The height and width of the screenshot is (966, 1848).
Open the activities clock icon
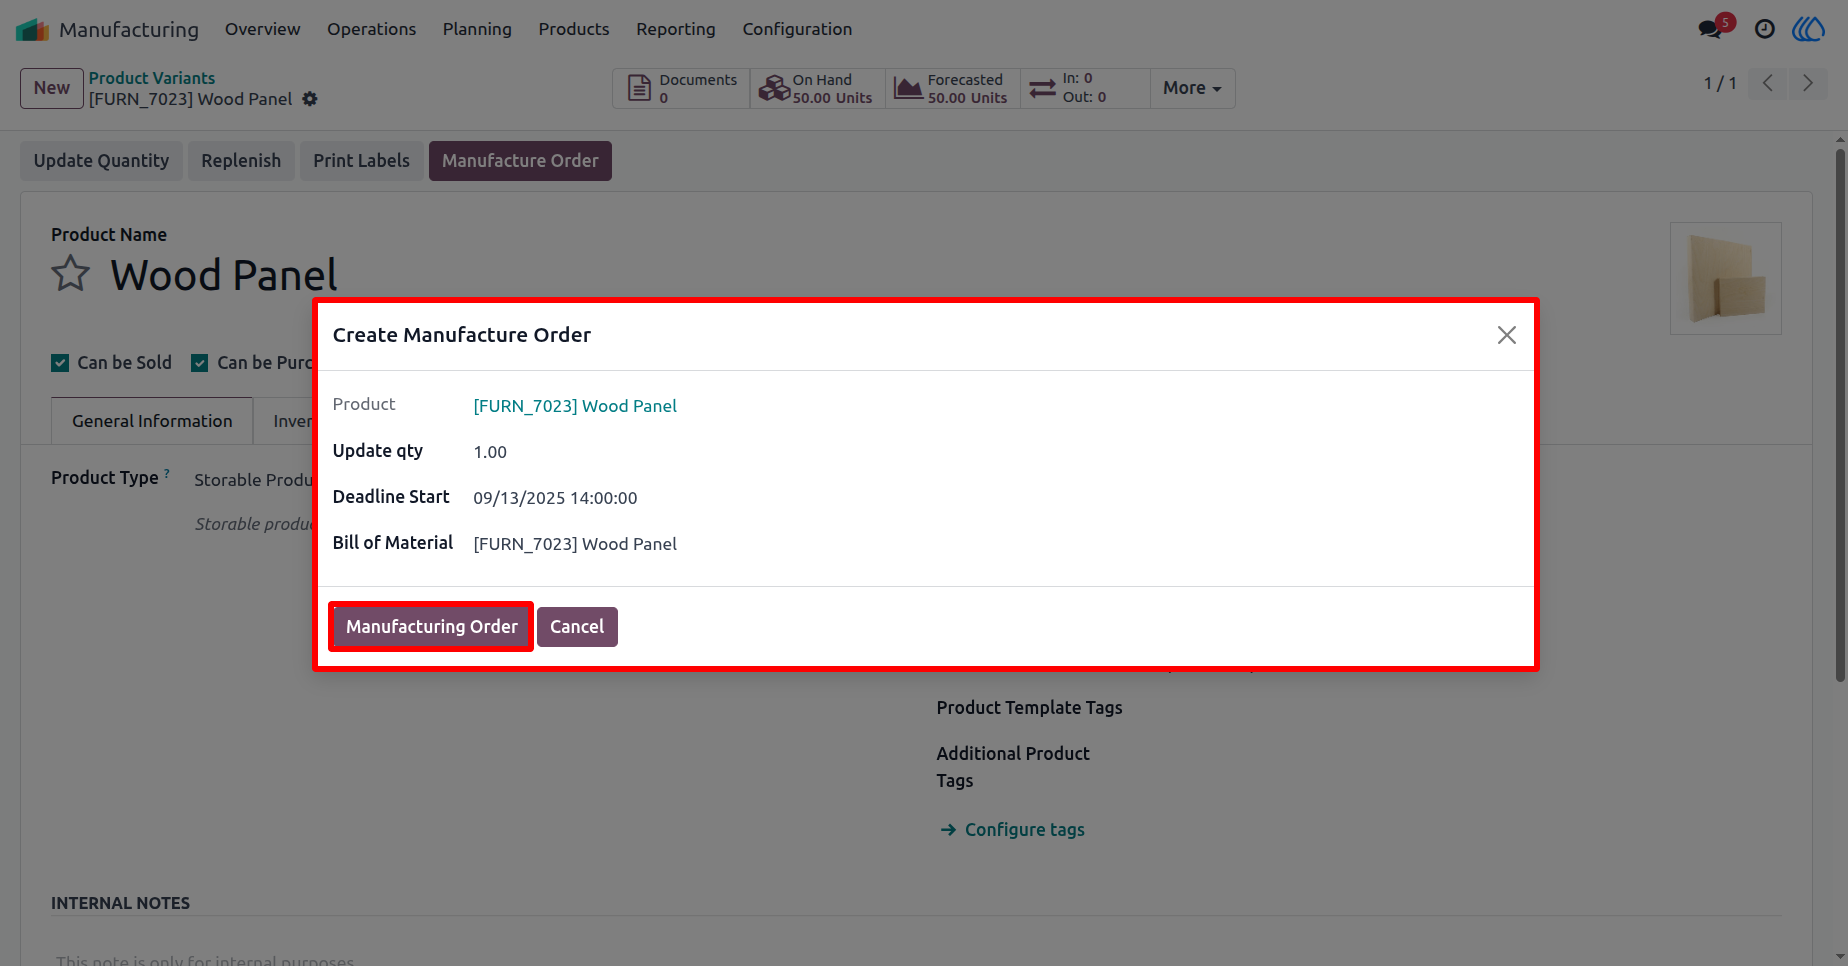[x=1765, y=29]
